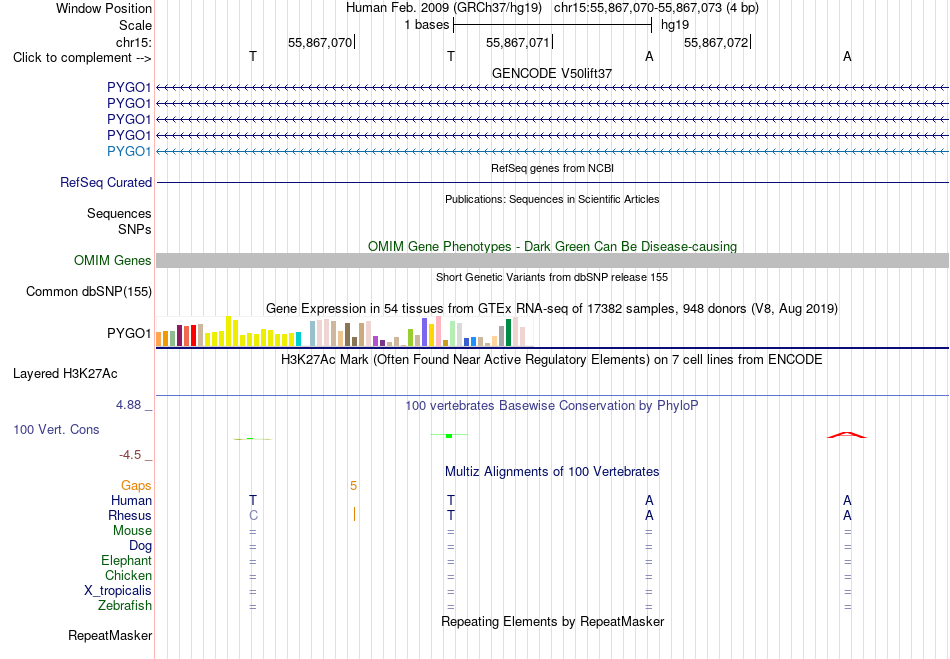Click the '1 bases' scale bar label
This screenshot has height=659, width=950.
coord(427,25)
